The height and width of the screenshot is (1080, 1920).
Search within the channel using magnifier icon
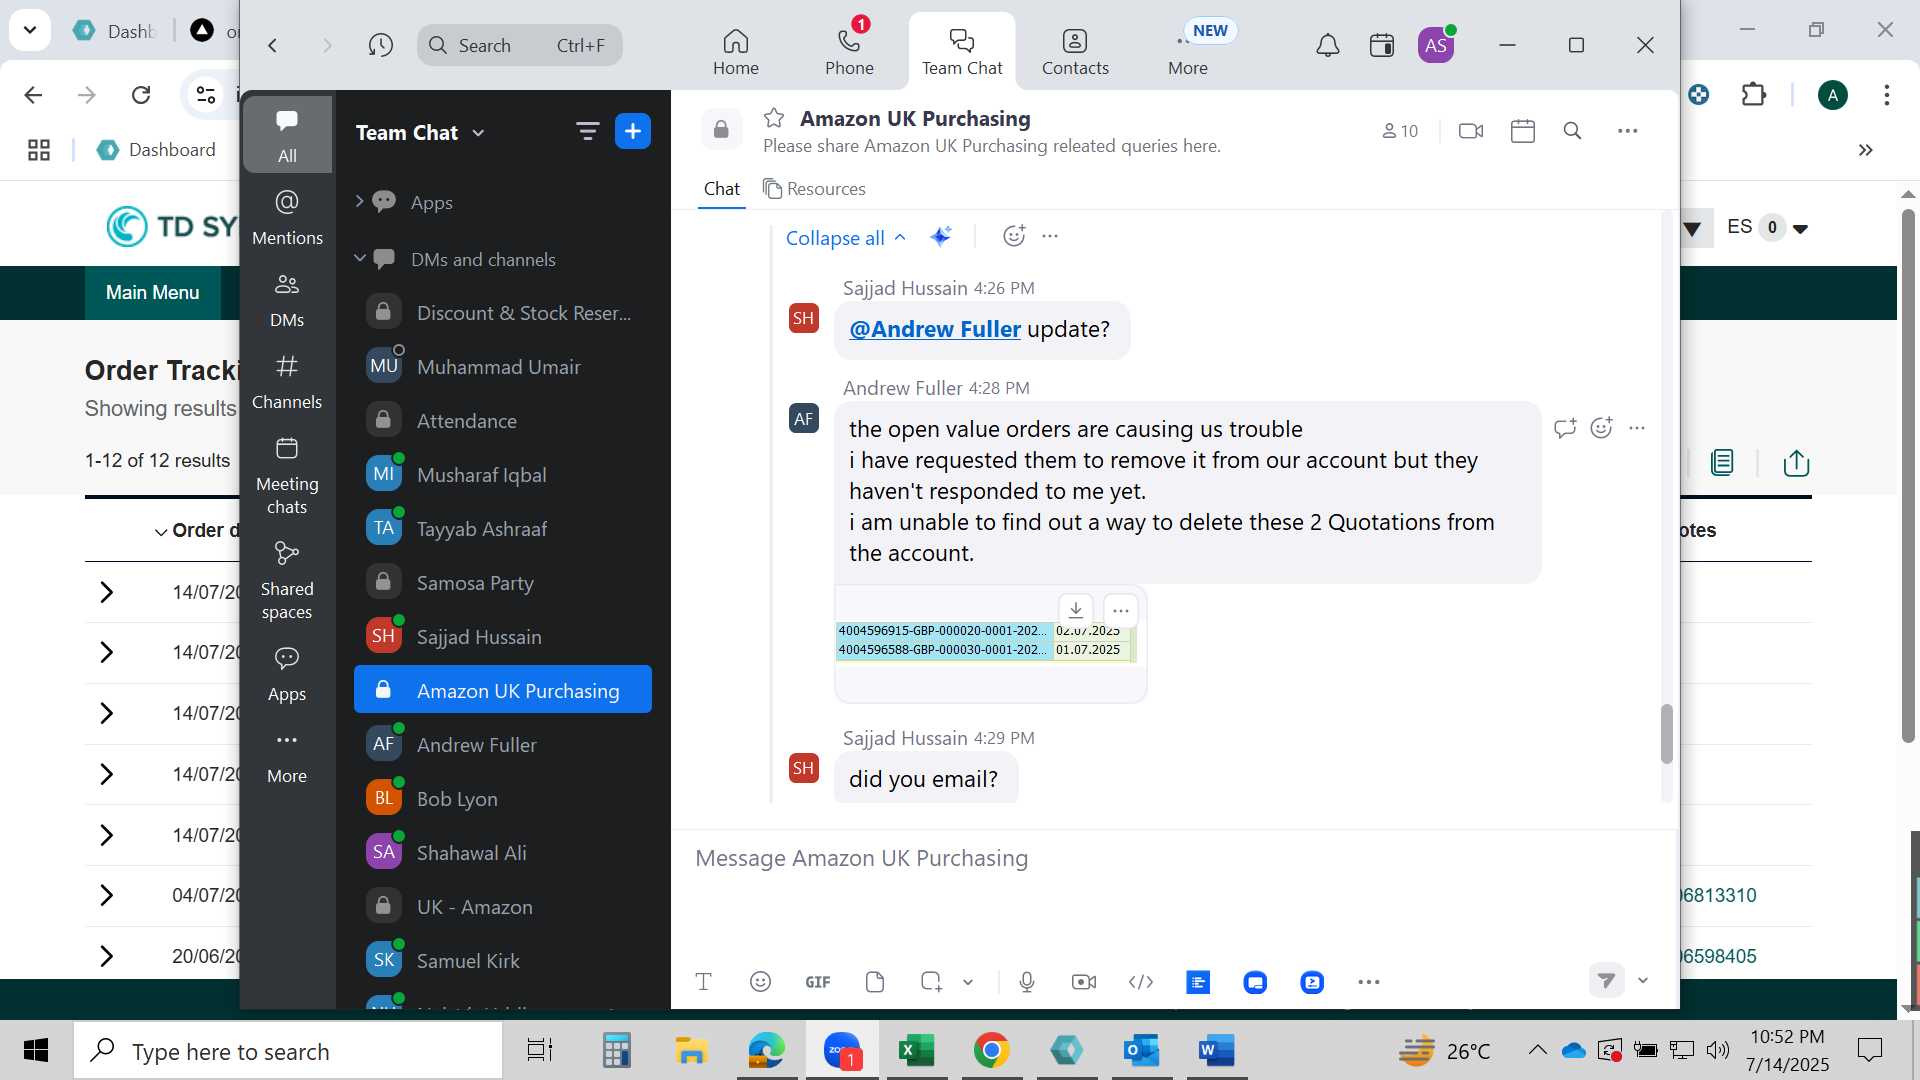pyautogui.click(x=1573, y=131)
